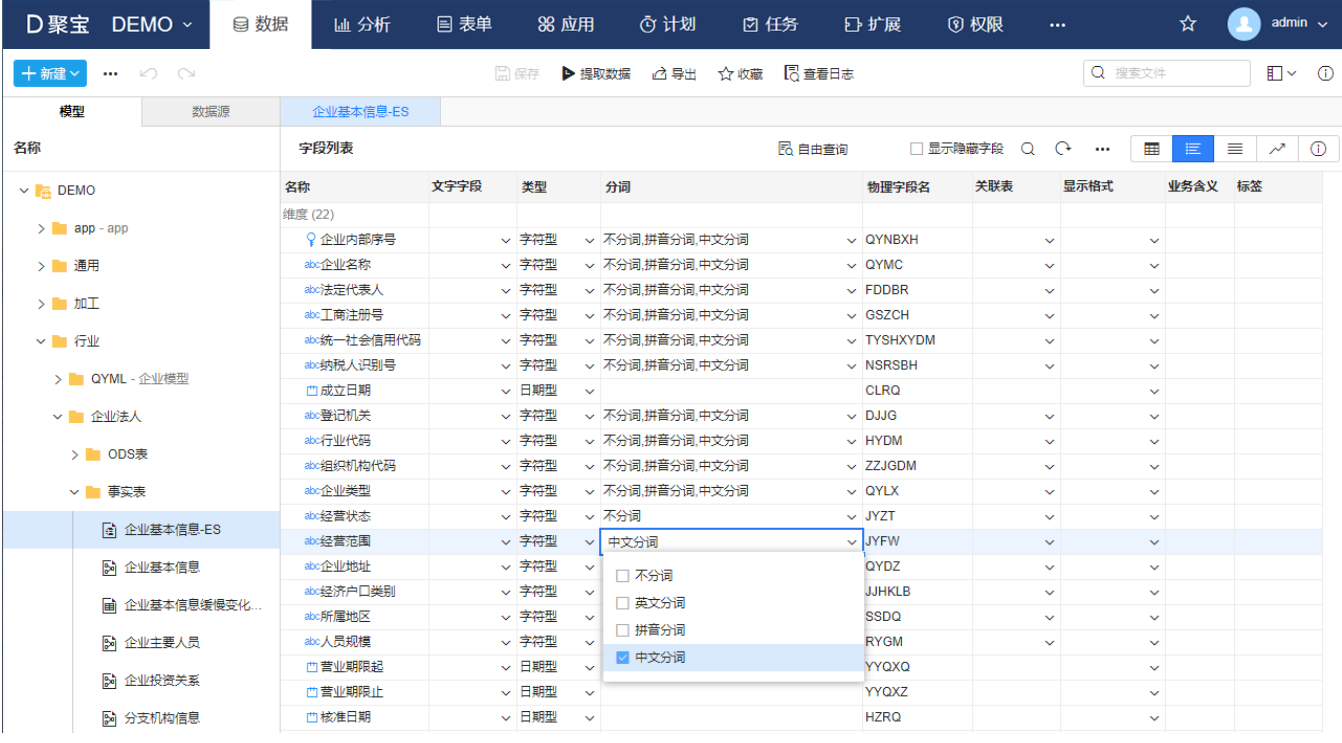
Task: Click the undo arrow icon
Action: pos(148,73)
